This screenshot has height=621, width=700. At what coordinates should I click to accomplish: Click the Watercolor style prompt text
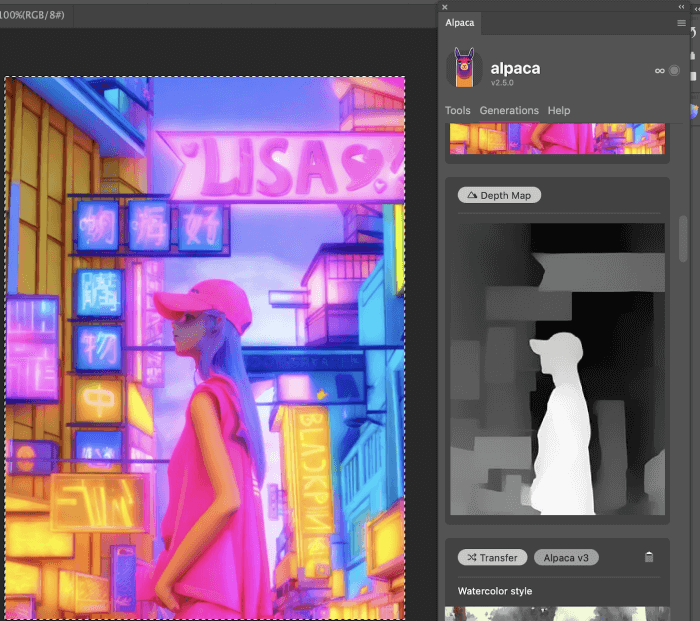[x=495, y=591]
